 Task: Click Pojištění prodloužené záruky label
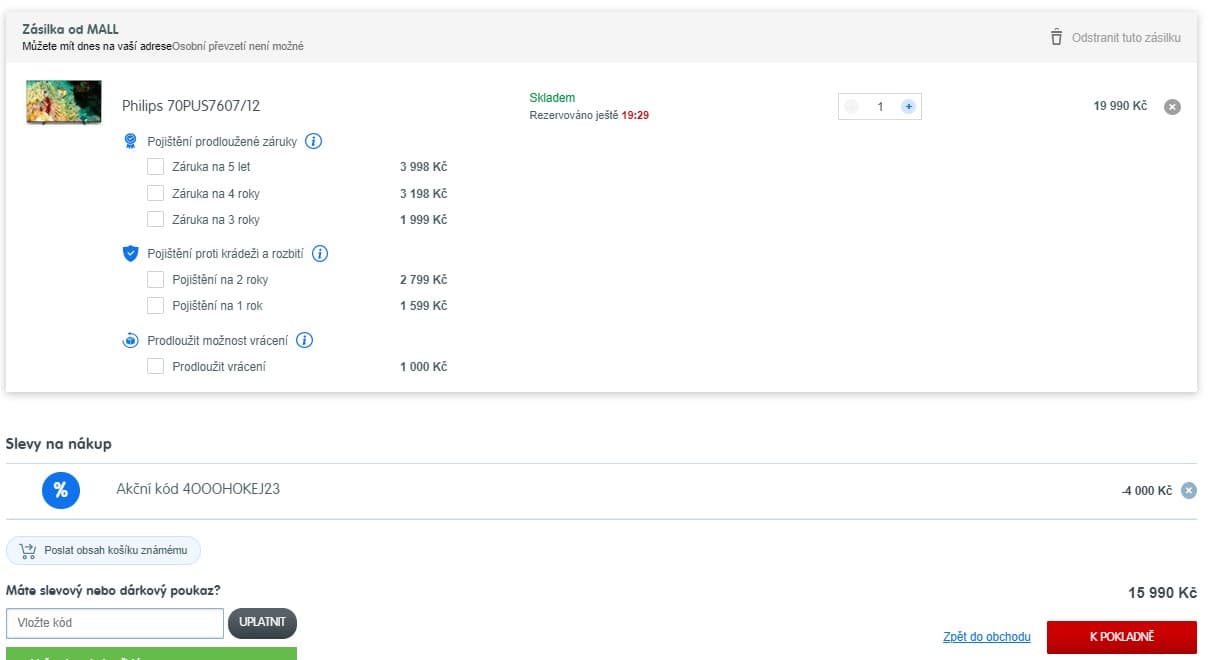tap(222, 141)
